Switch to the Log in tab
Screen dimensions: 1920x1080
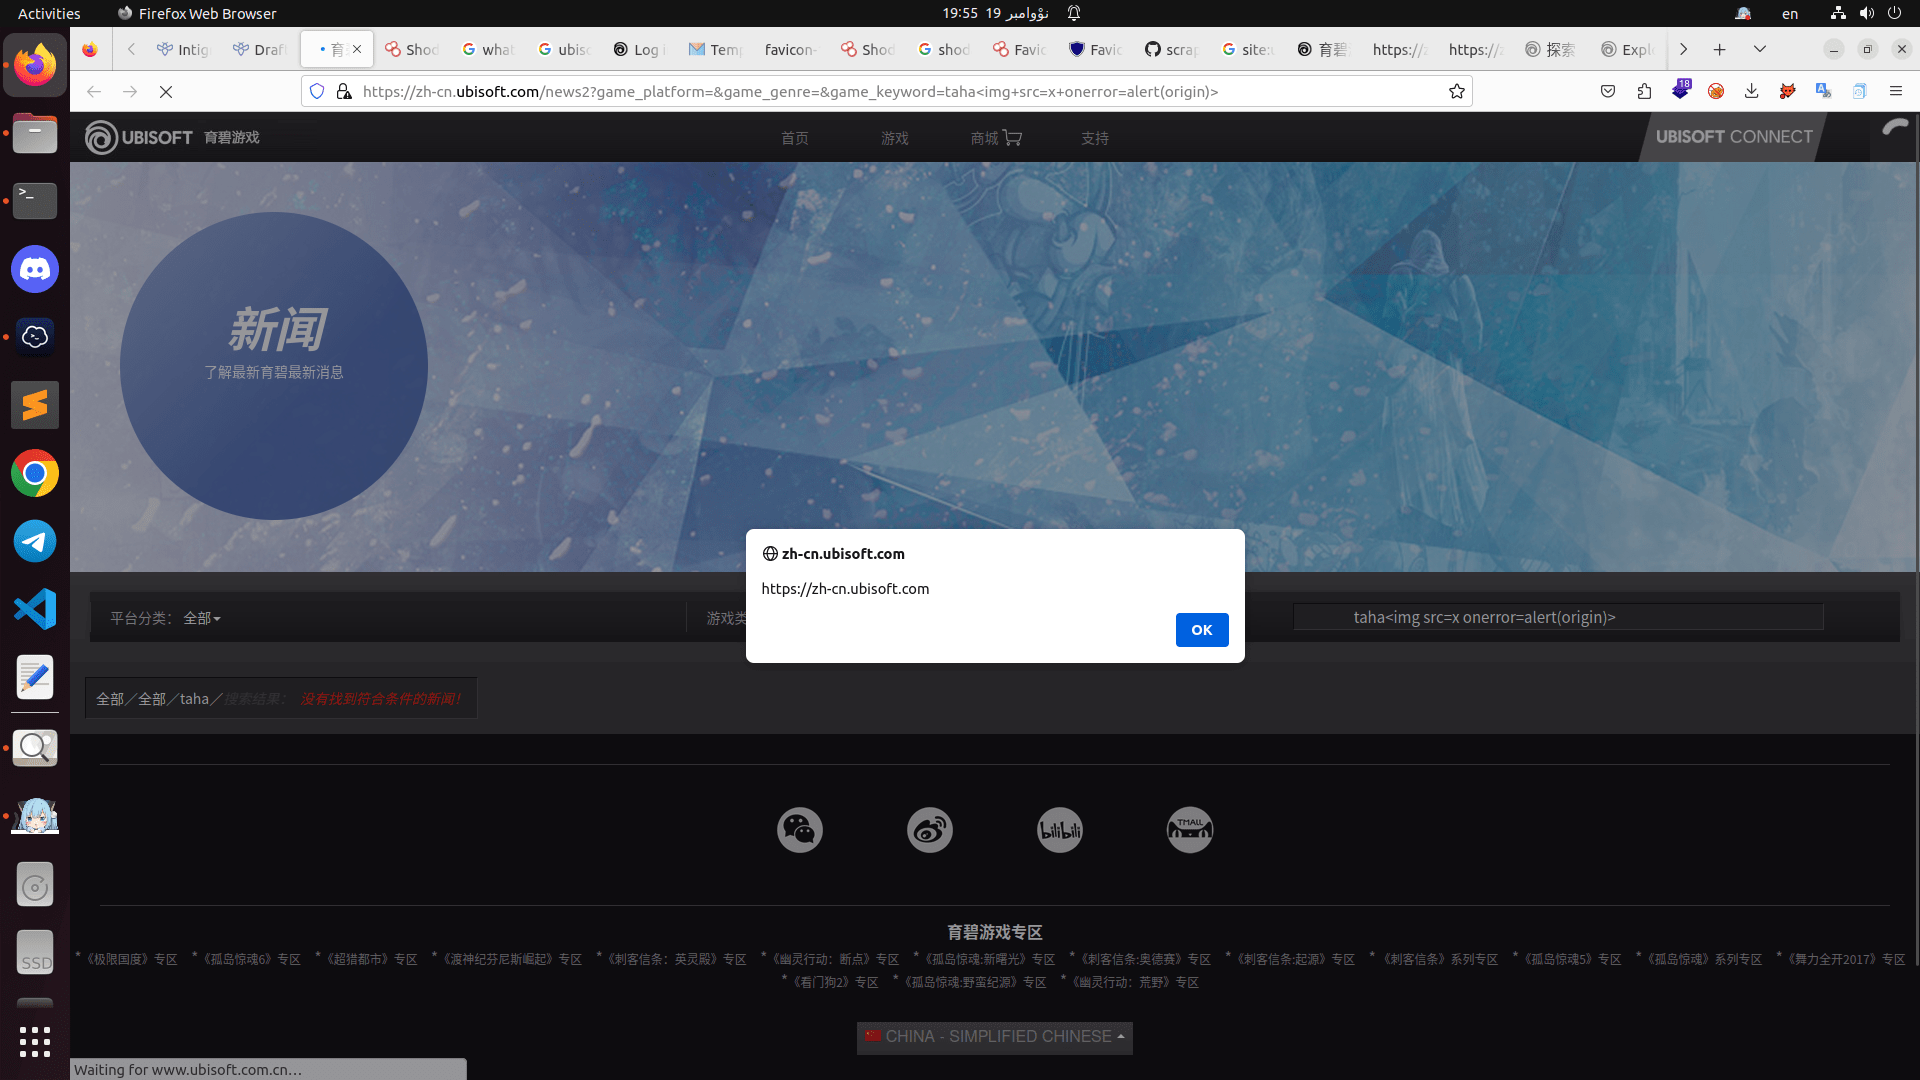640,49
